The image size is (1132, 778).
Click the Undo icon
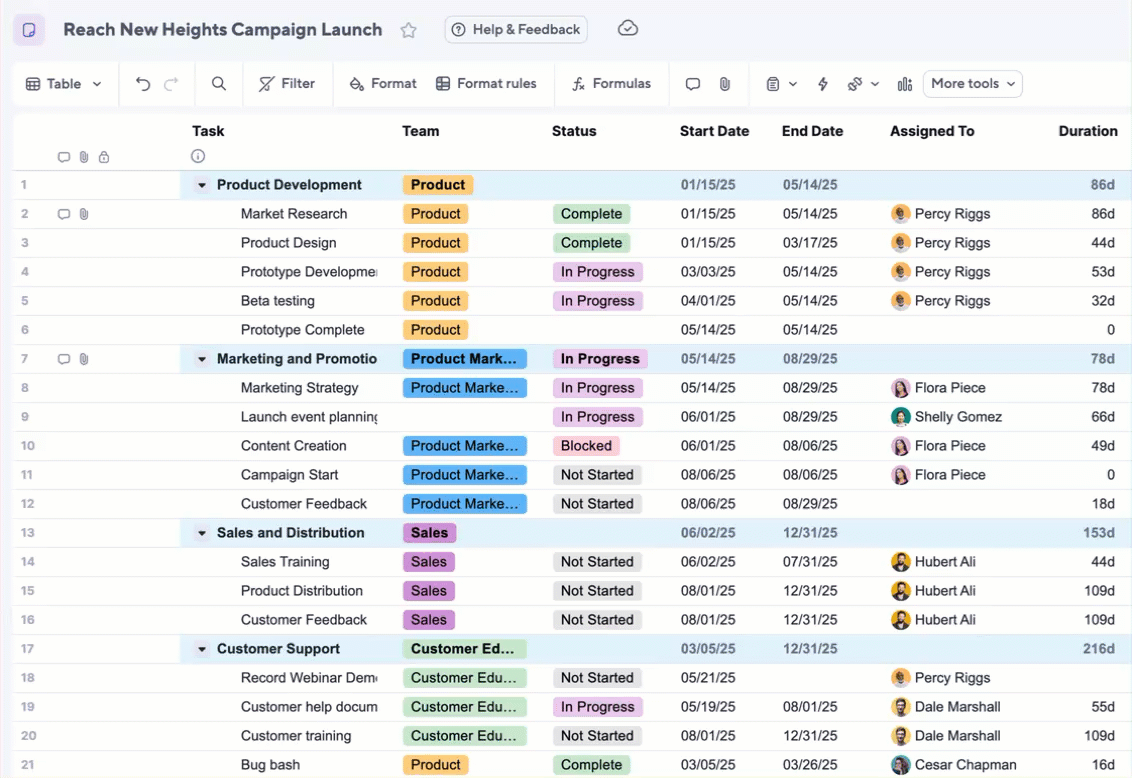tap(141, 84)
